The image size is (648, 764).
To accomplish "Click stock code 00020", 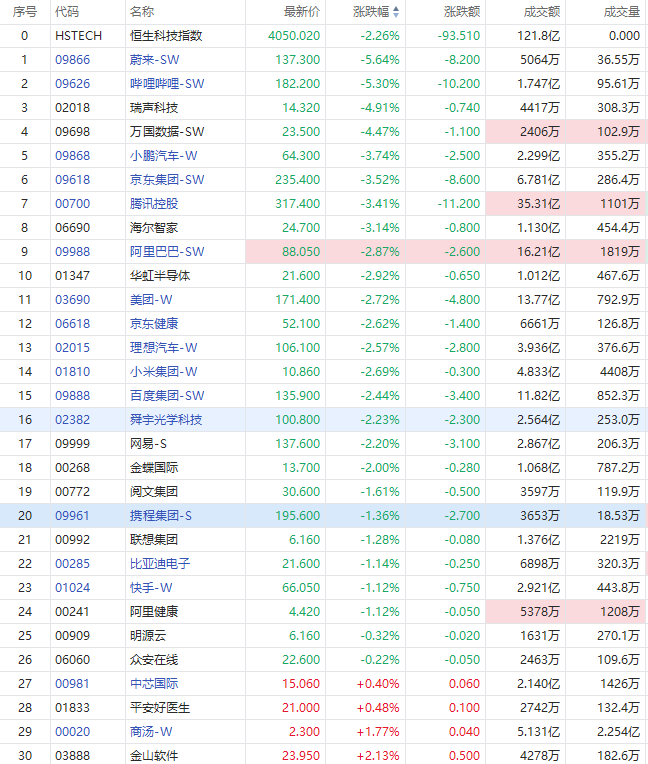I will tap(73, 731).
